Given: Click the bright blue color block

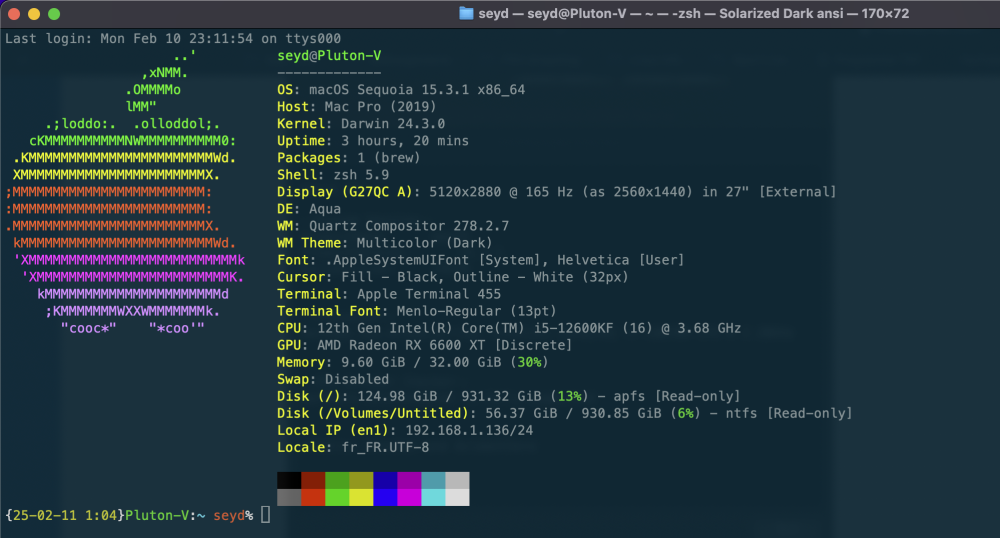Looking at the screenshot, I should pyautogui.click(x=385, y=497).
